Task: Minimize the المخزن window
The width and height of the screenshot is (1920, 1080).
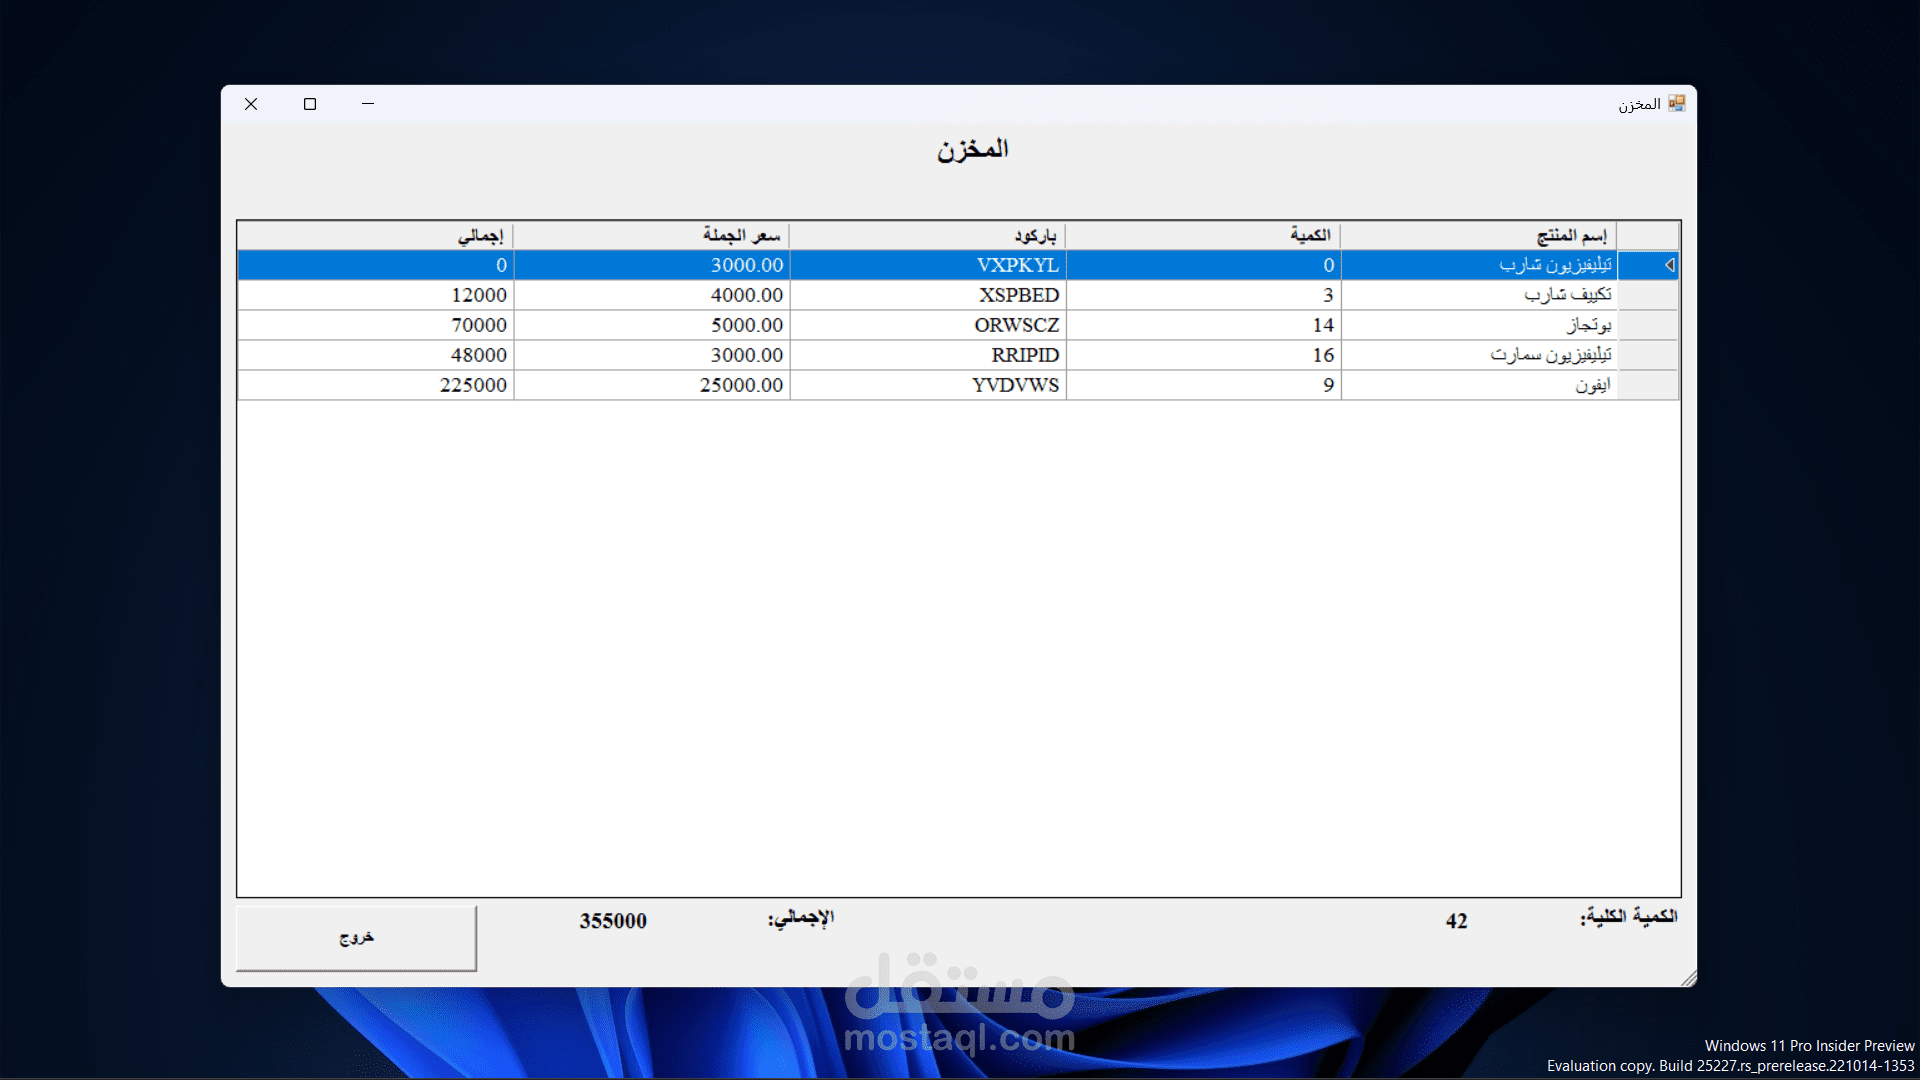Action: 368,104
